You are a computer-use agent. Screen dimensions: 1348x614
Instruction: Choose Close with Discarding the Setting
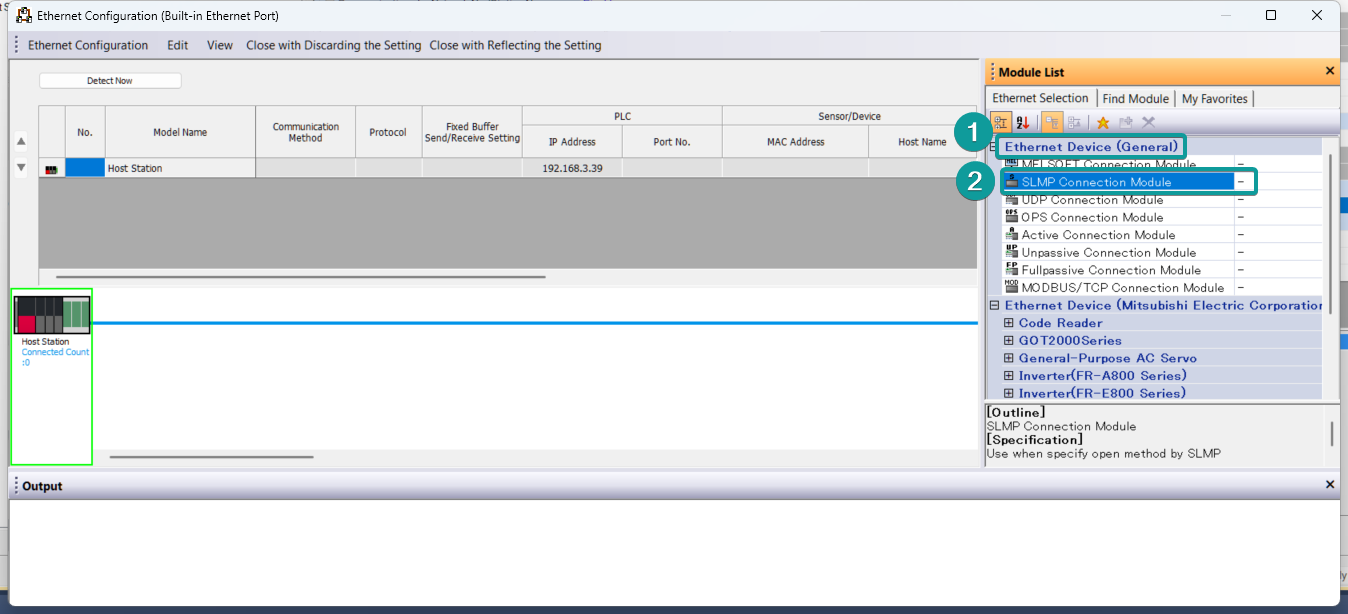[x=334, y=45]
